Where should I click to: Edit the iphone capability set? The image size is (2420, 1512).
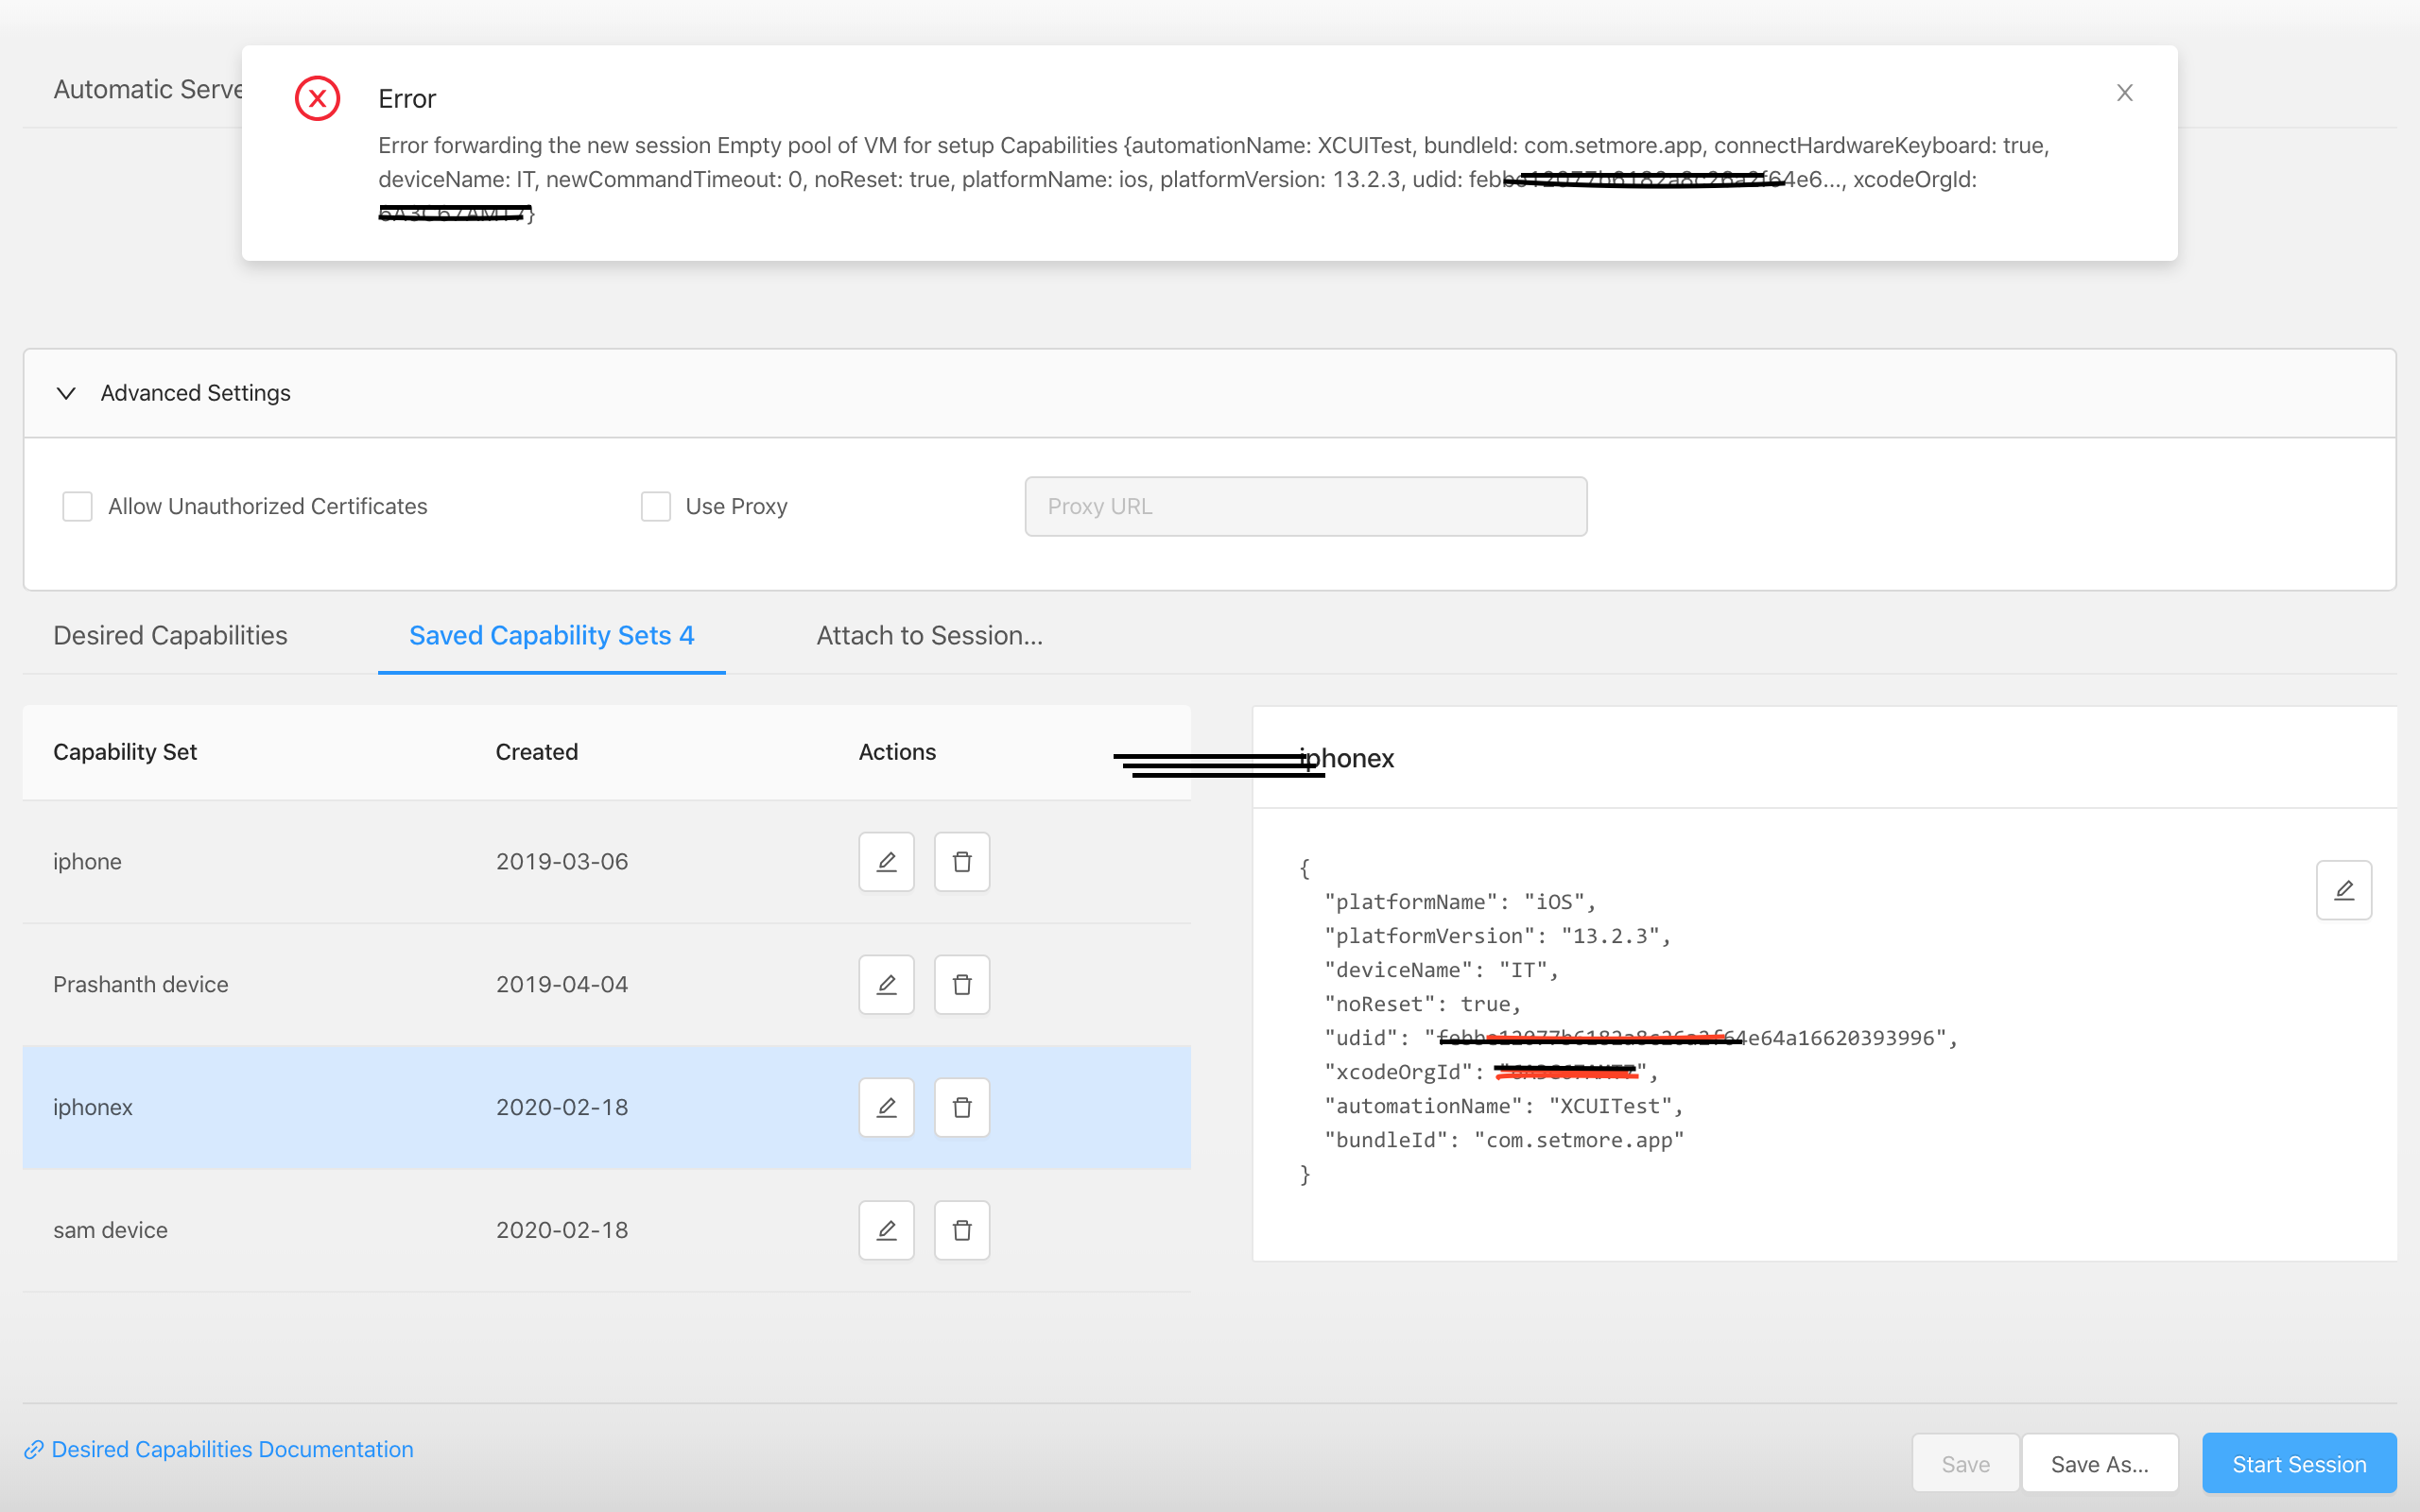886,861
